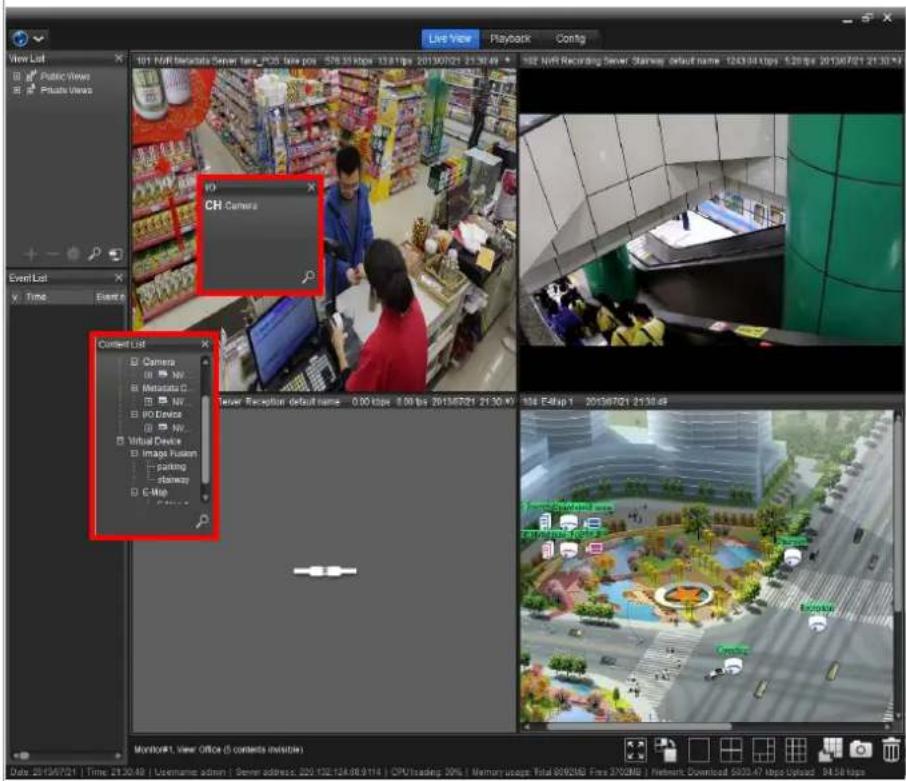Take a snapshot with camera icon
This screenshot has height=781, width=906.
pos(860,750)
